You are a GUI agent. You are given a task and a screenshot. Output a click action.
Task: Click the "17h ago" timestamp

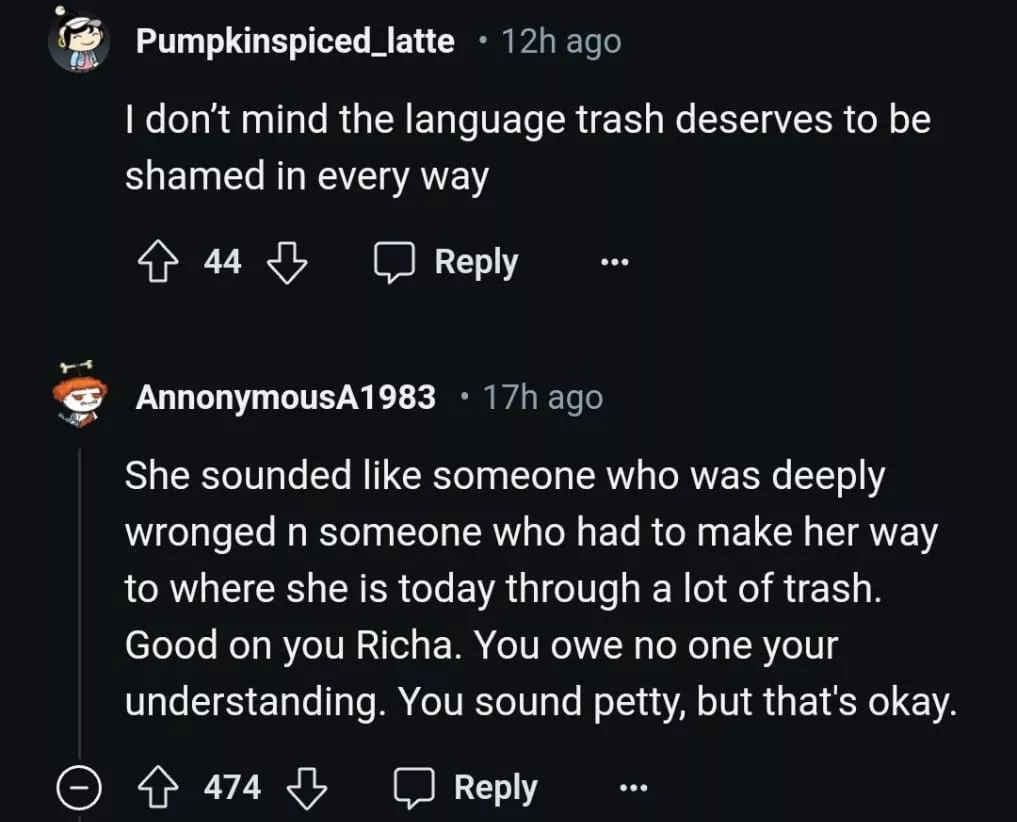(x=543, y=398)
